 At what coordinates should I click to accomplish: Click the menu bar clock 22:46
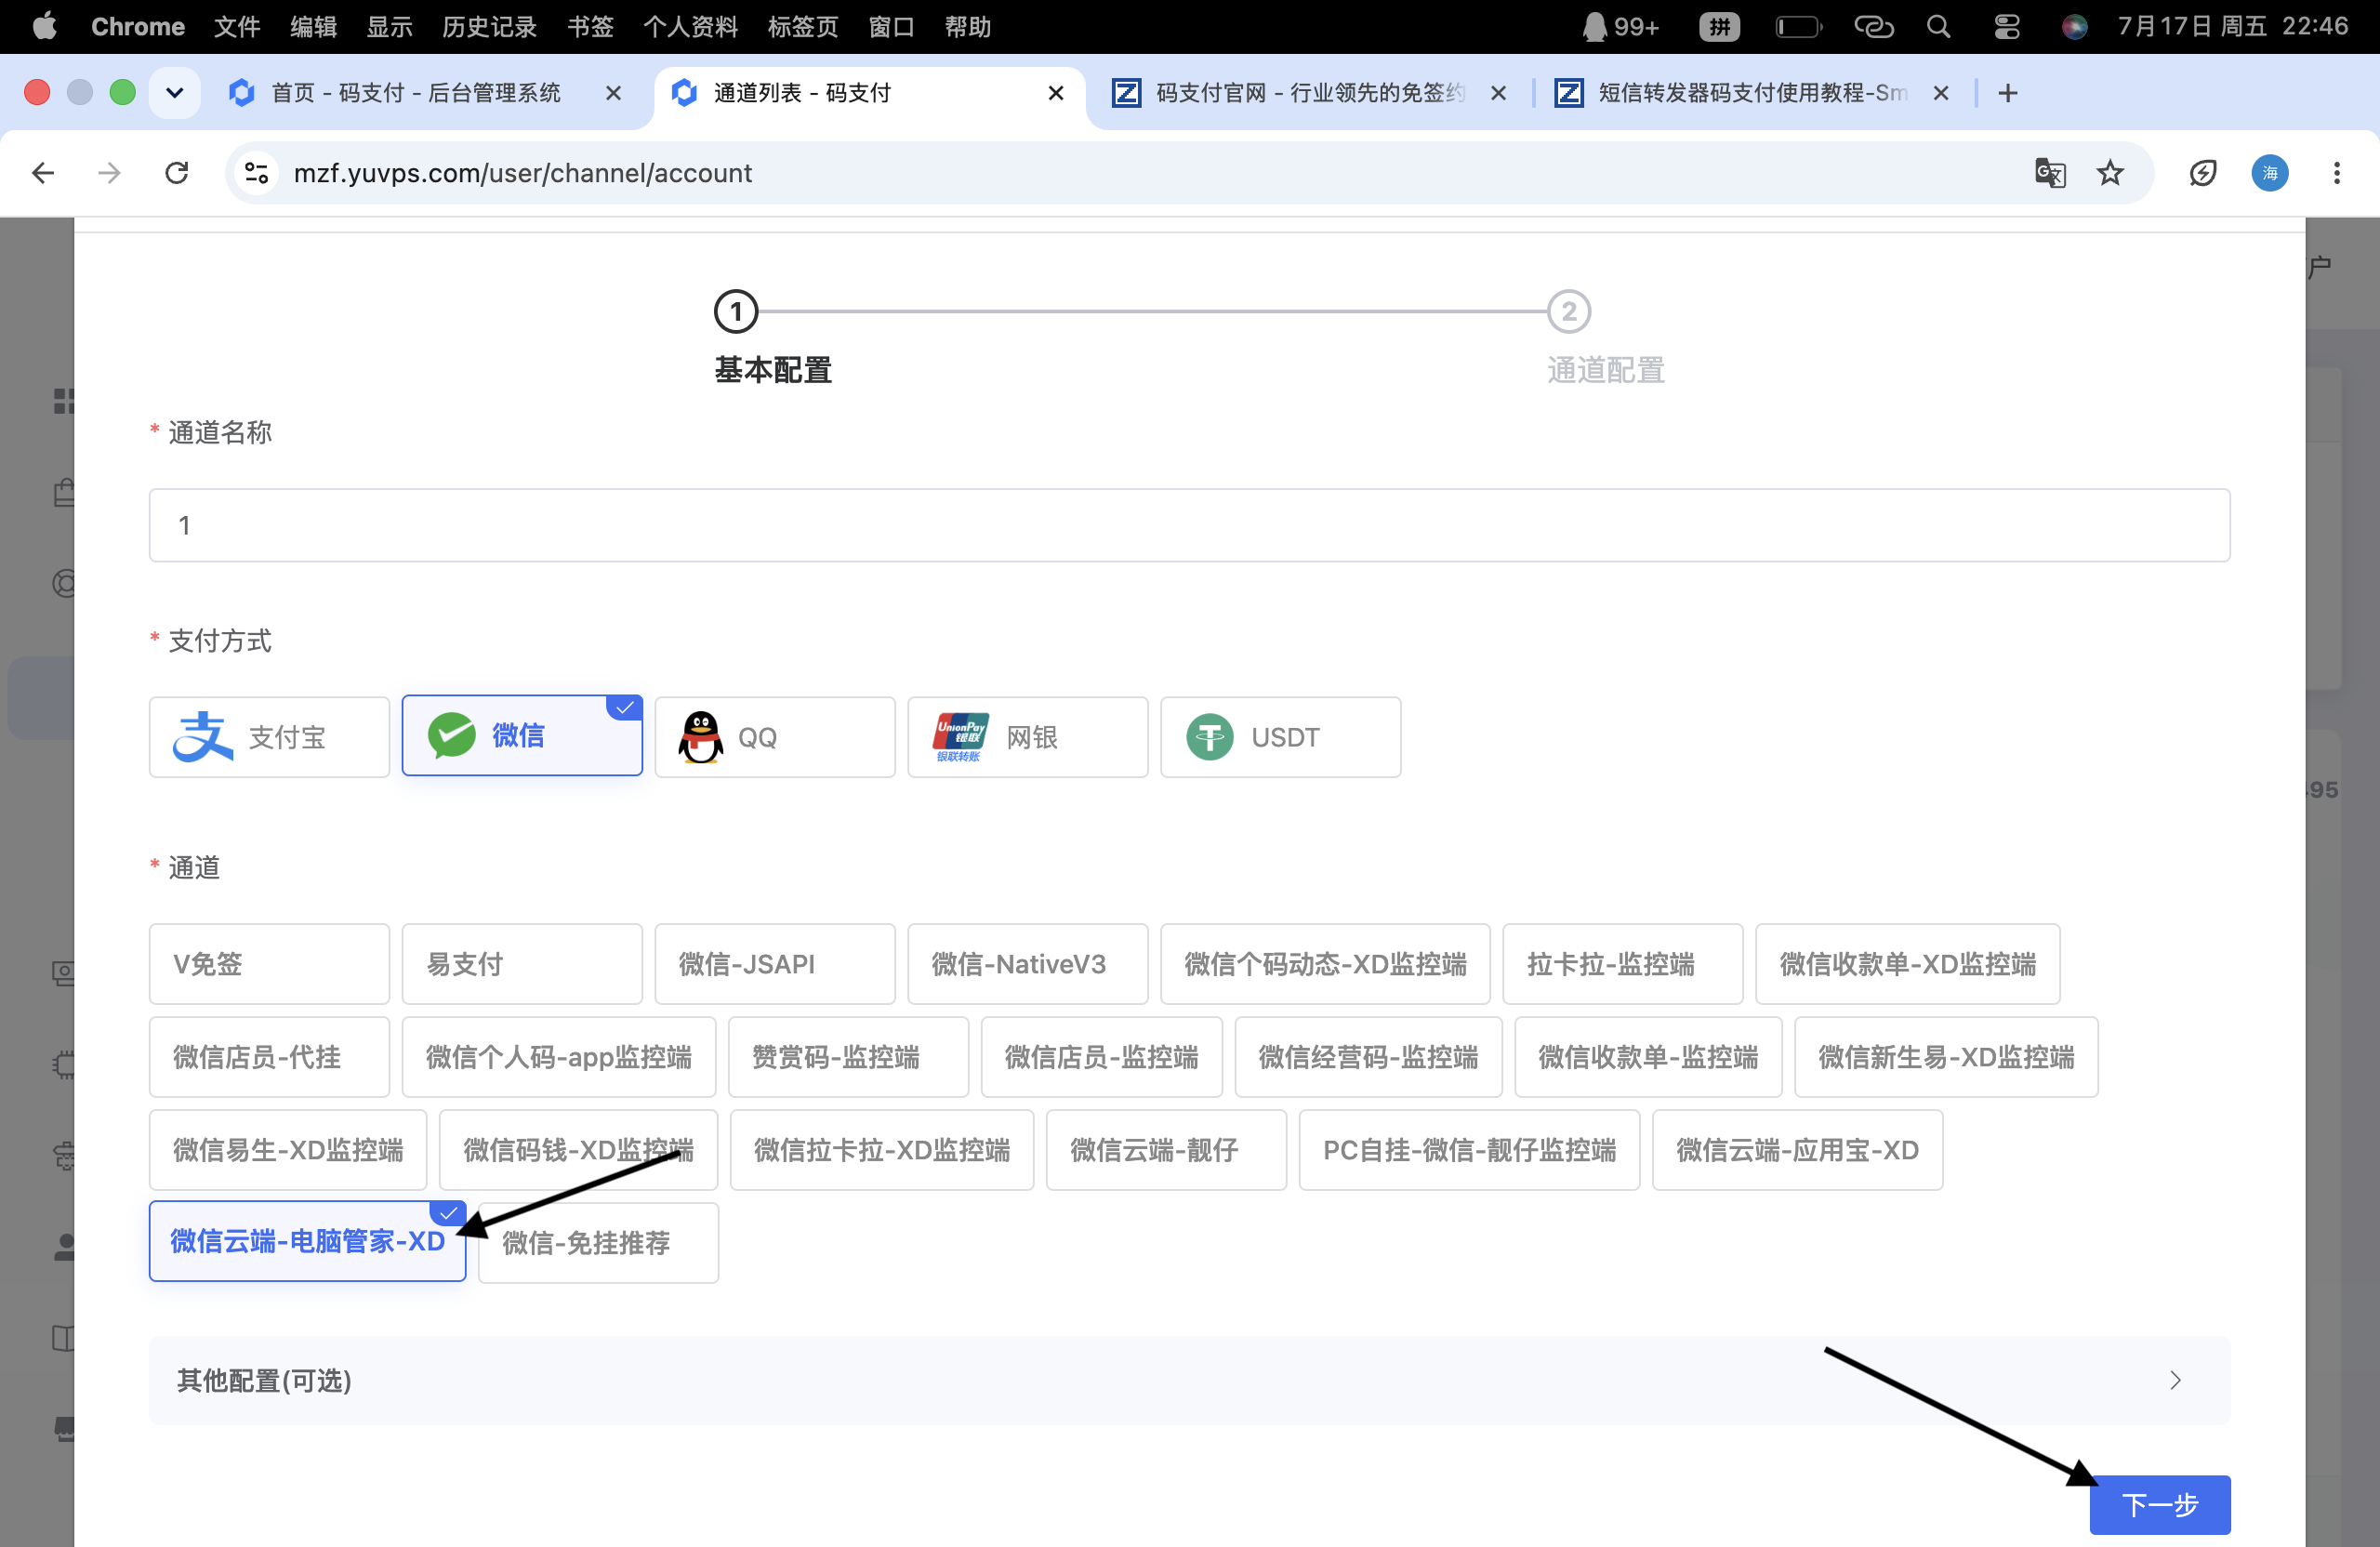2314,26
